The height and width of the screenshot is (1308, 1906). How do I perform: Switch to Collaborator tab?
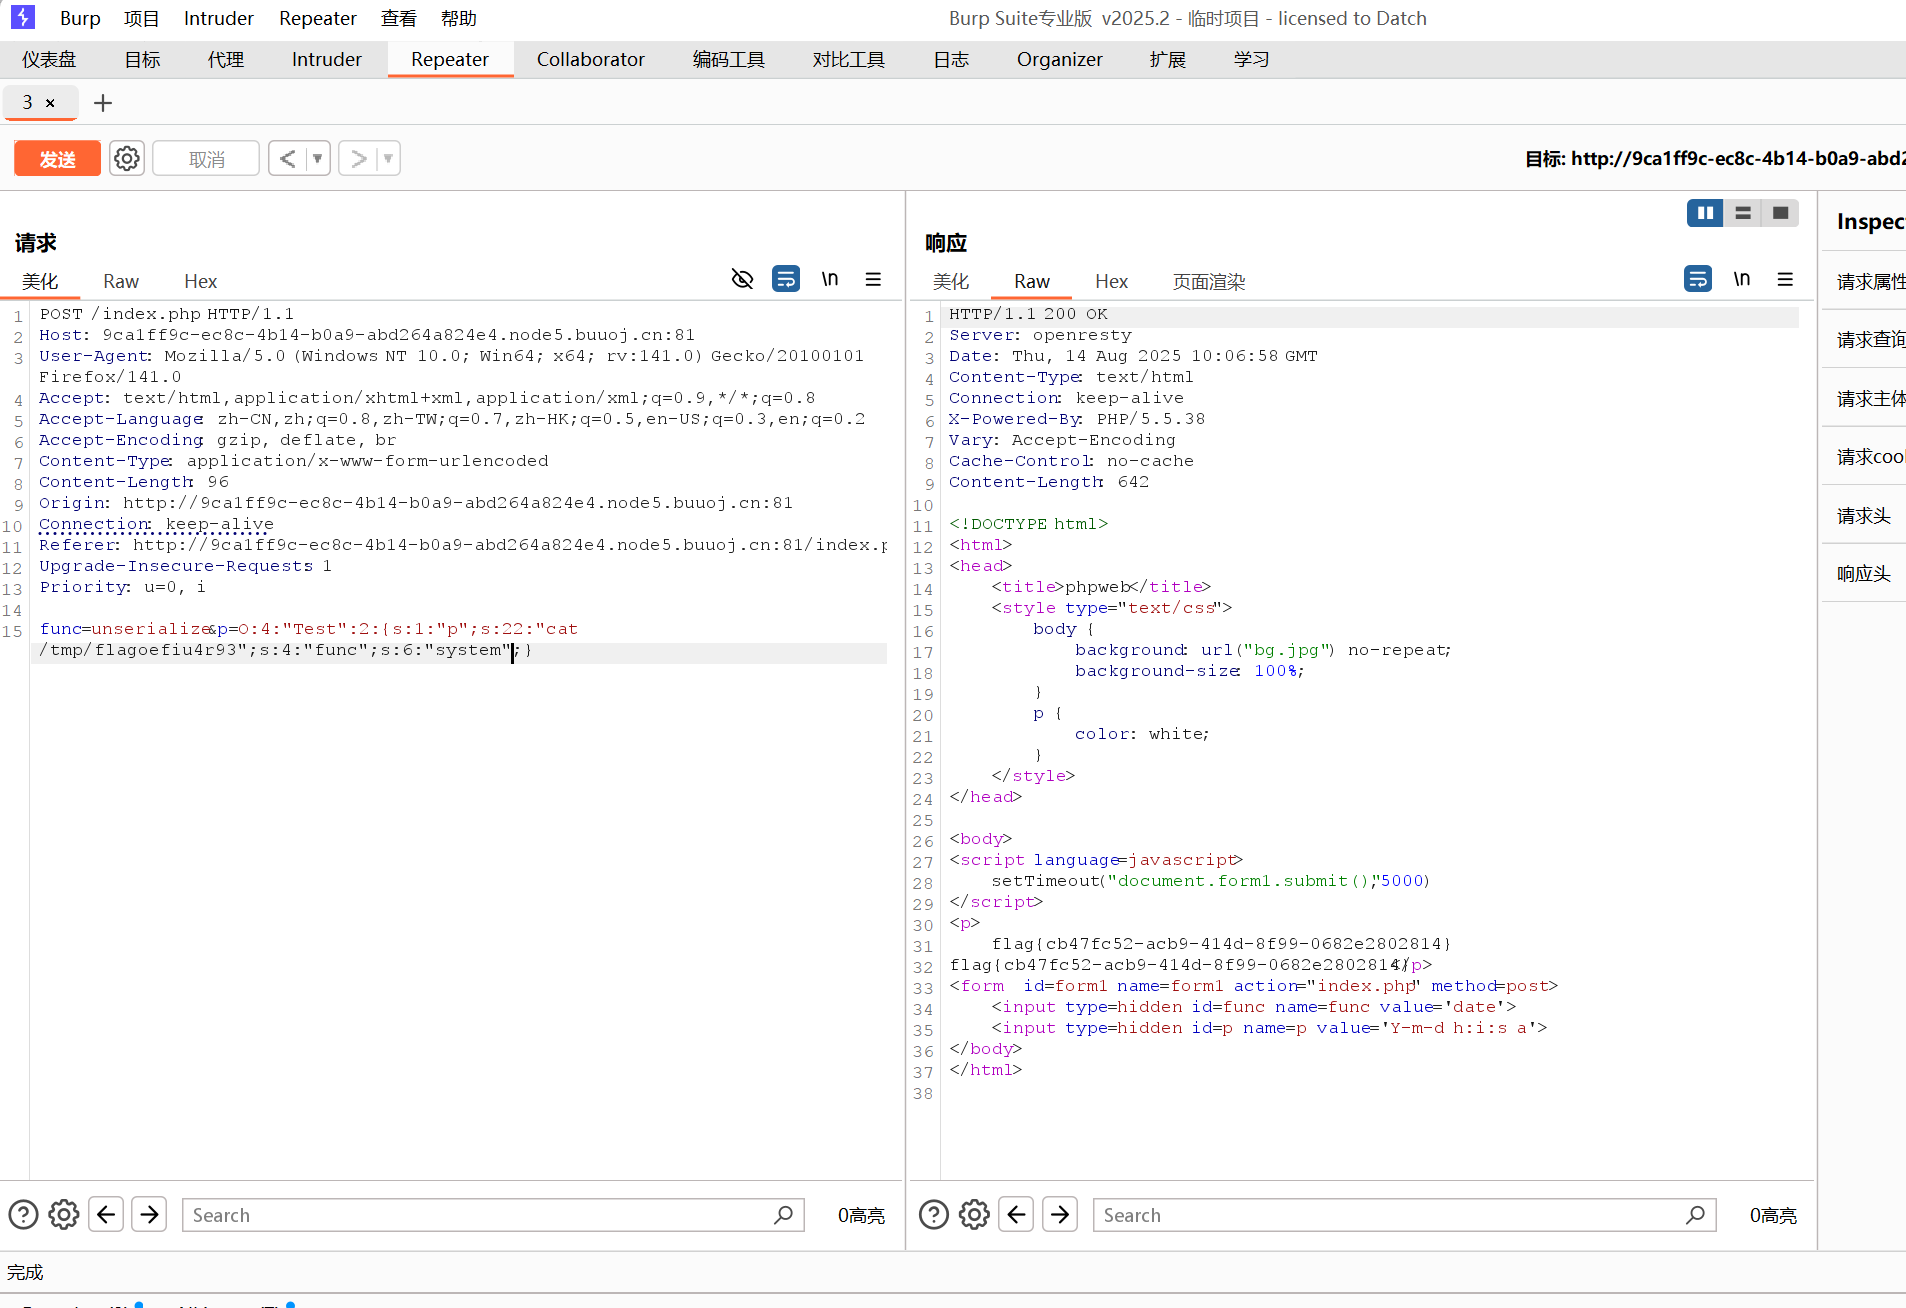(591, 59)
